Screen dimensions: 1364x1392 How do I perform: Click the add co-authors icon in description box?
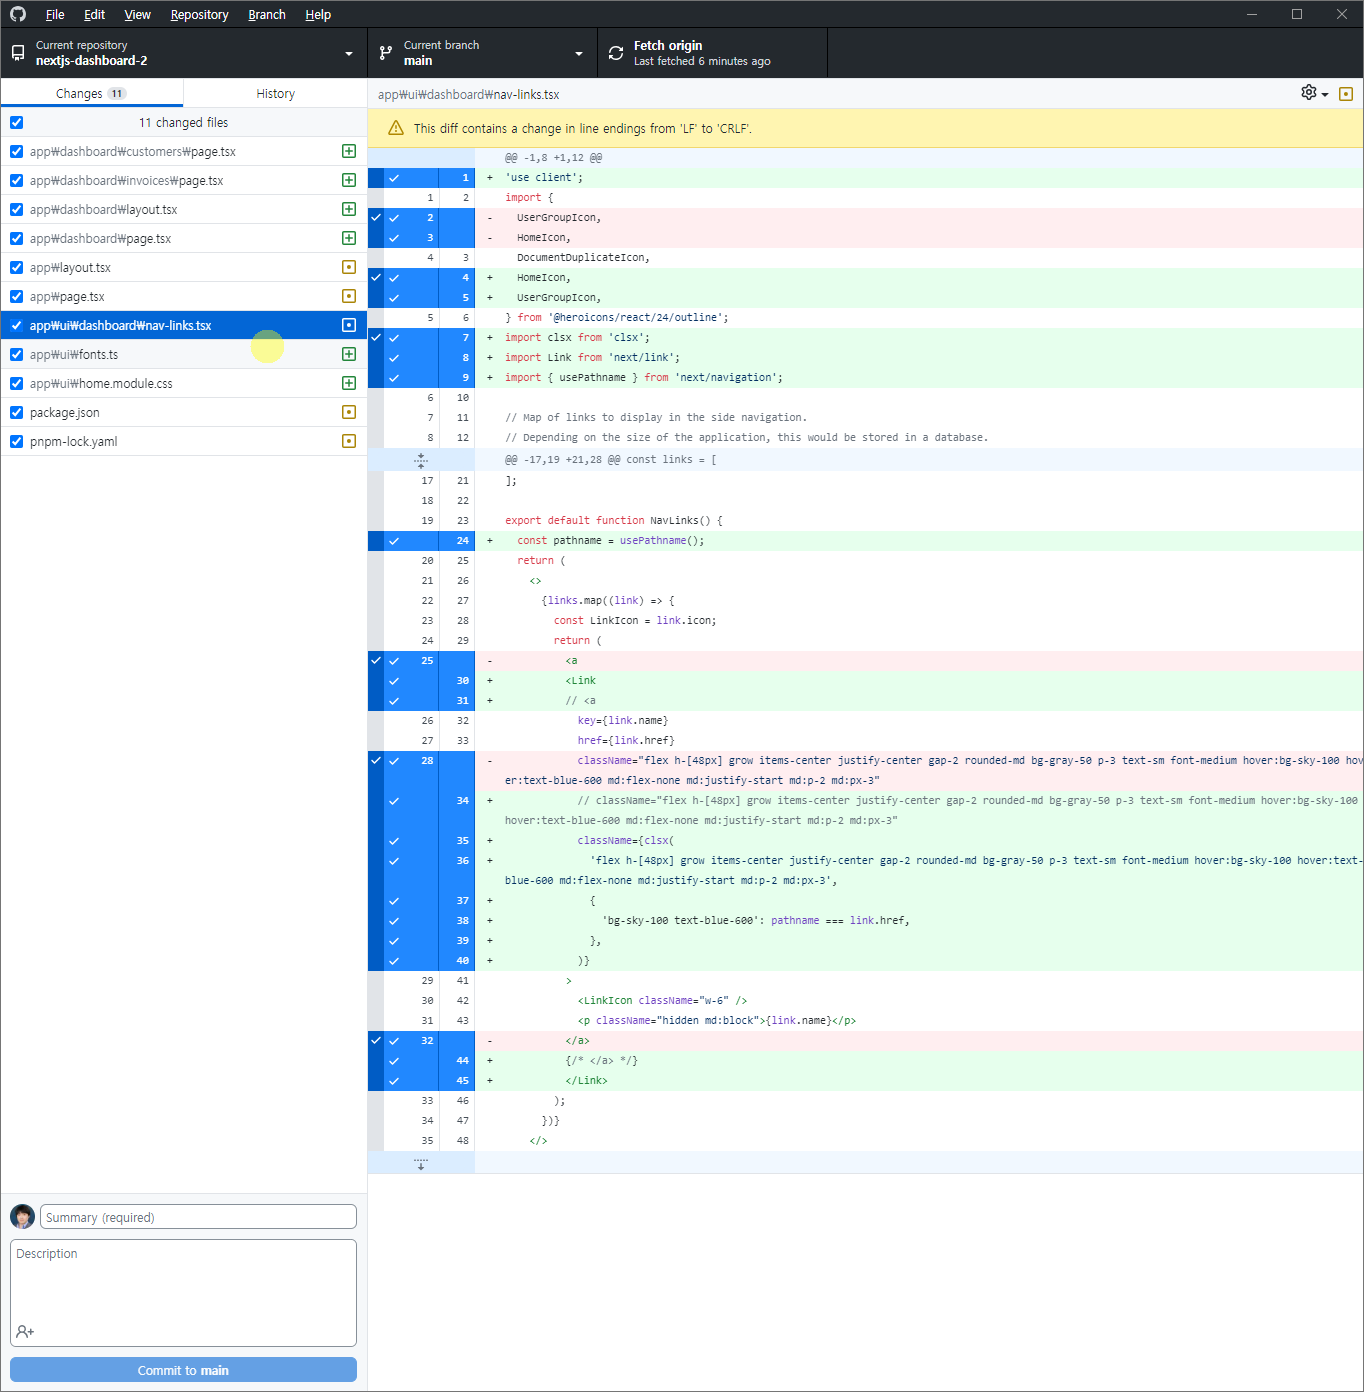point(24,1331)
